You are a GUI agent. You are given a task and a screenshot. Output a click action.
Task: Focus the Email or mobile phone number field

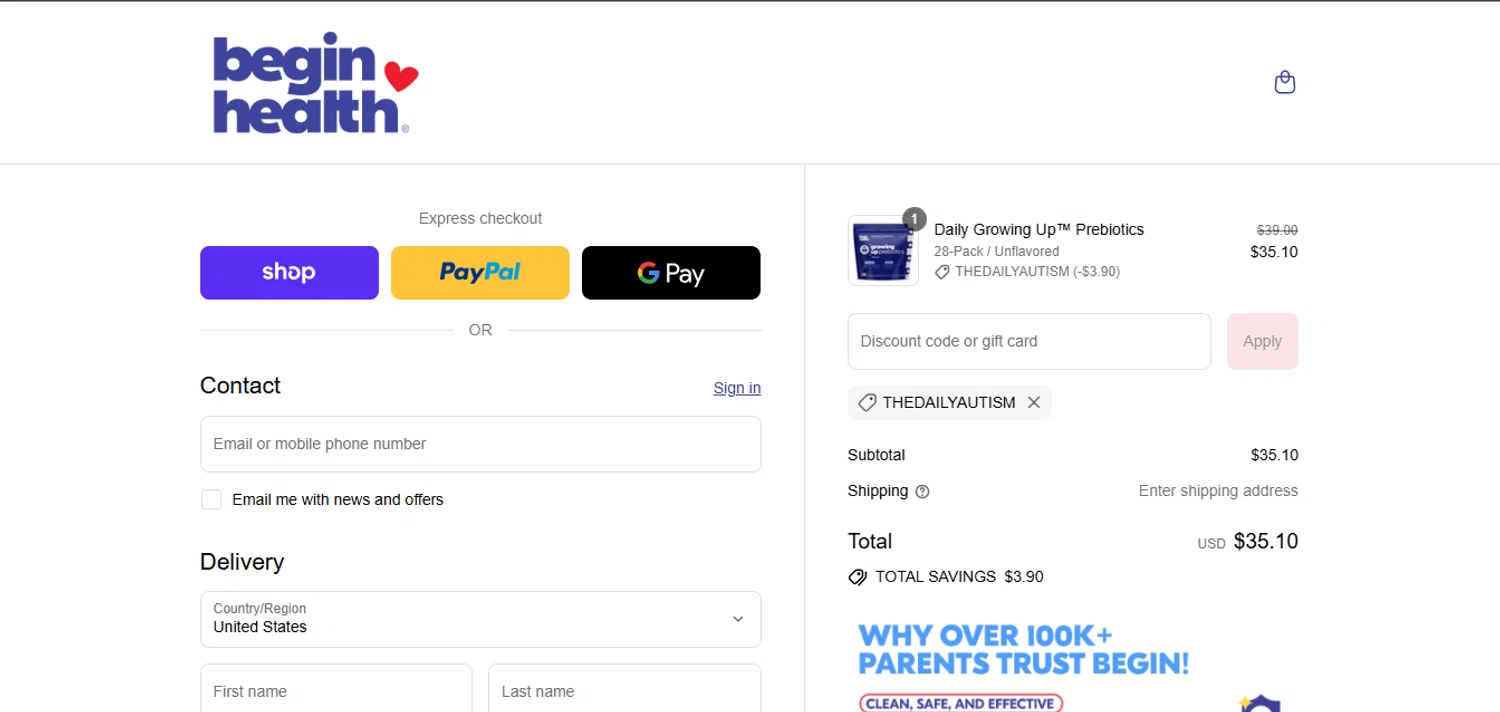(480, 444)
